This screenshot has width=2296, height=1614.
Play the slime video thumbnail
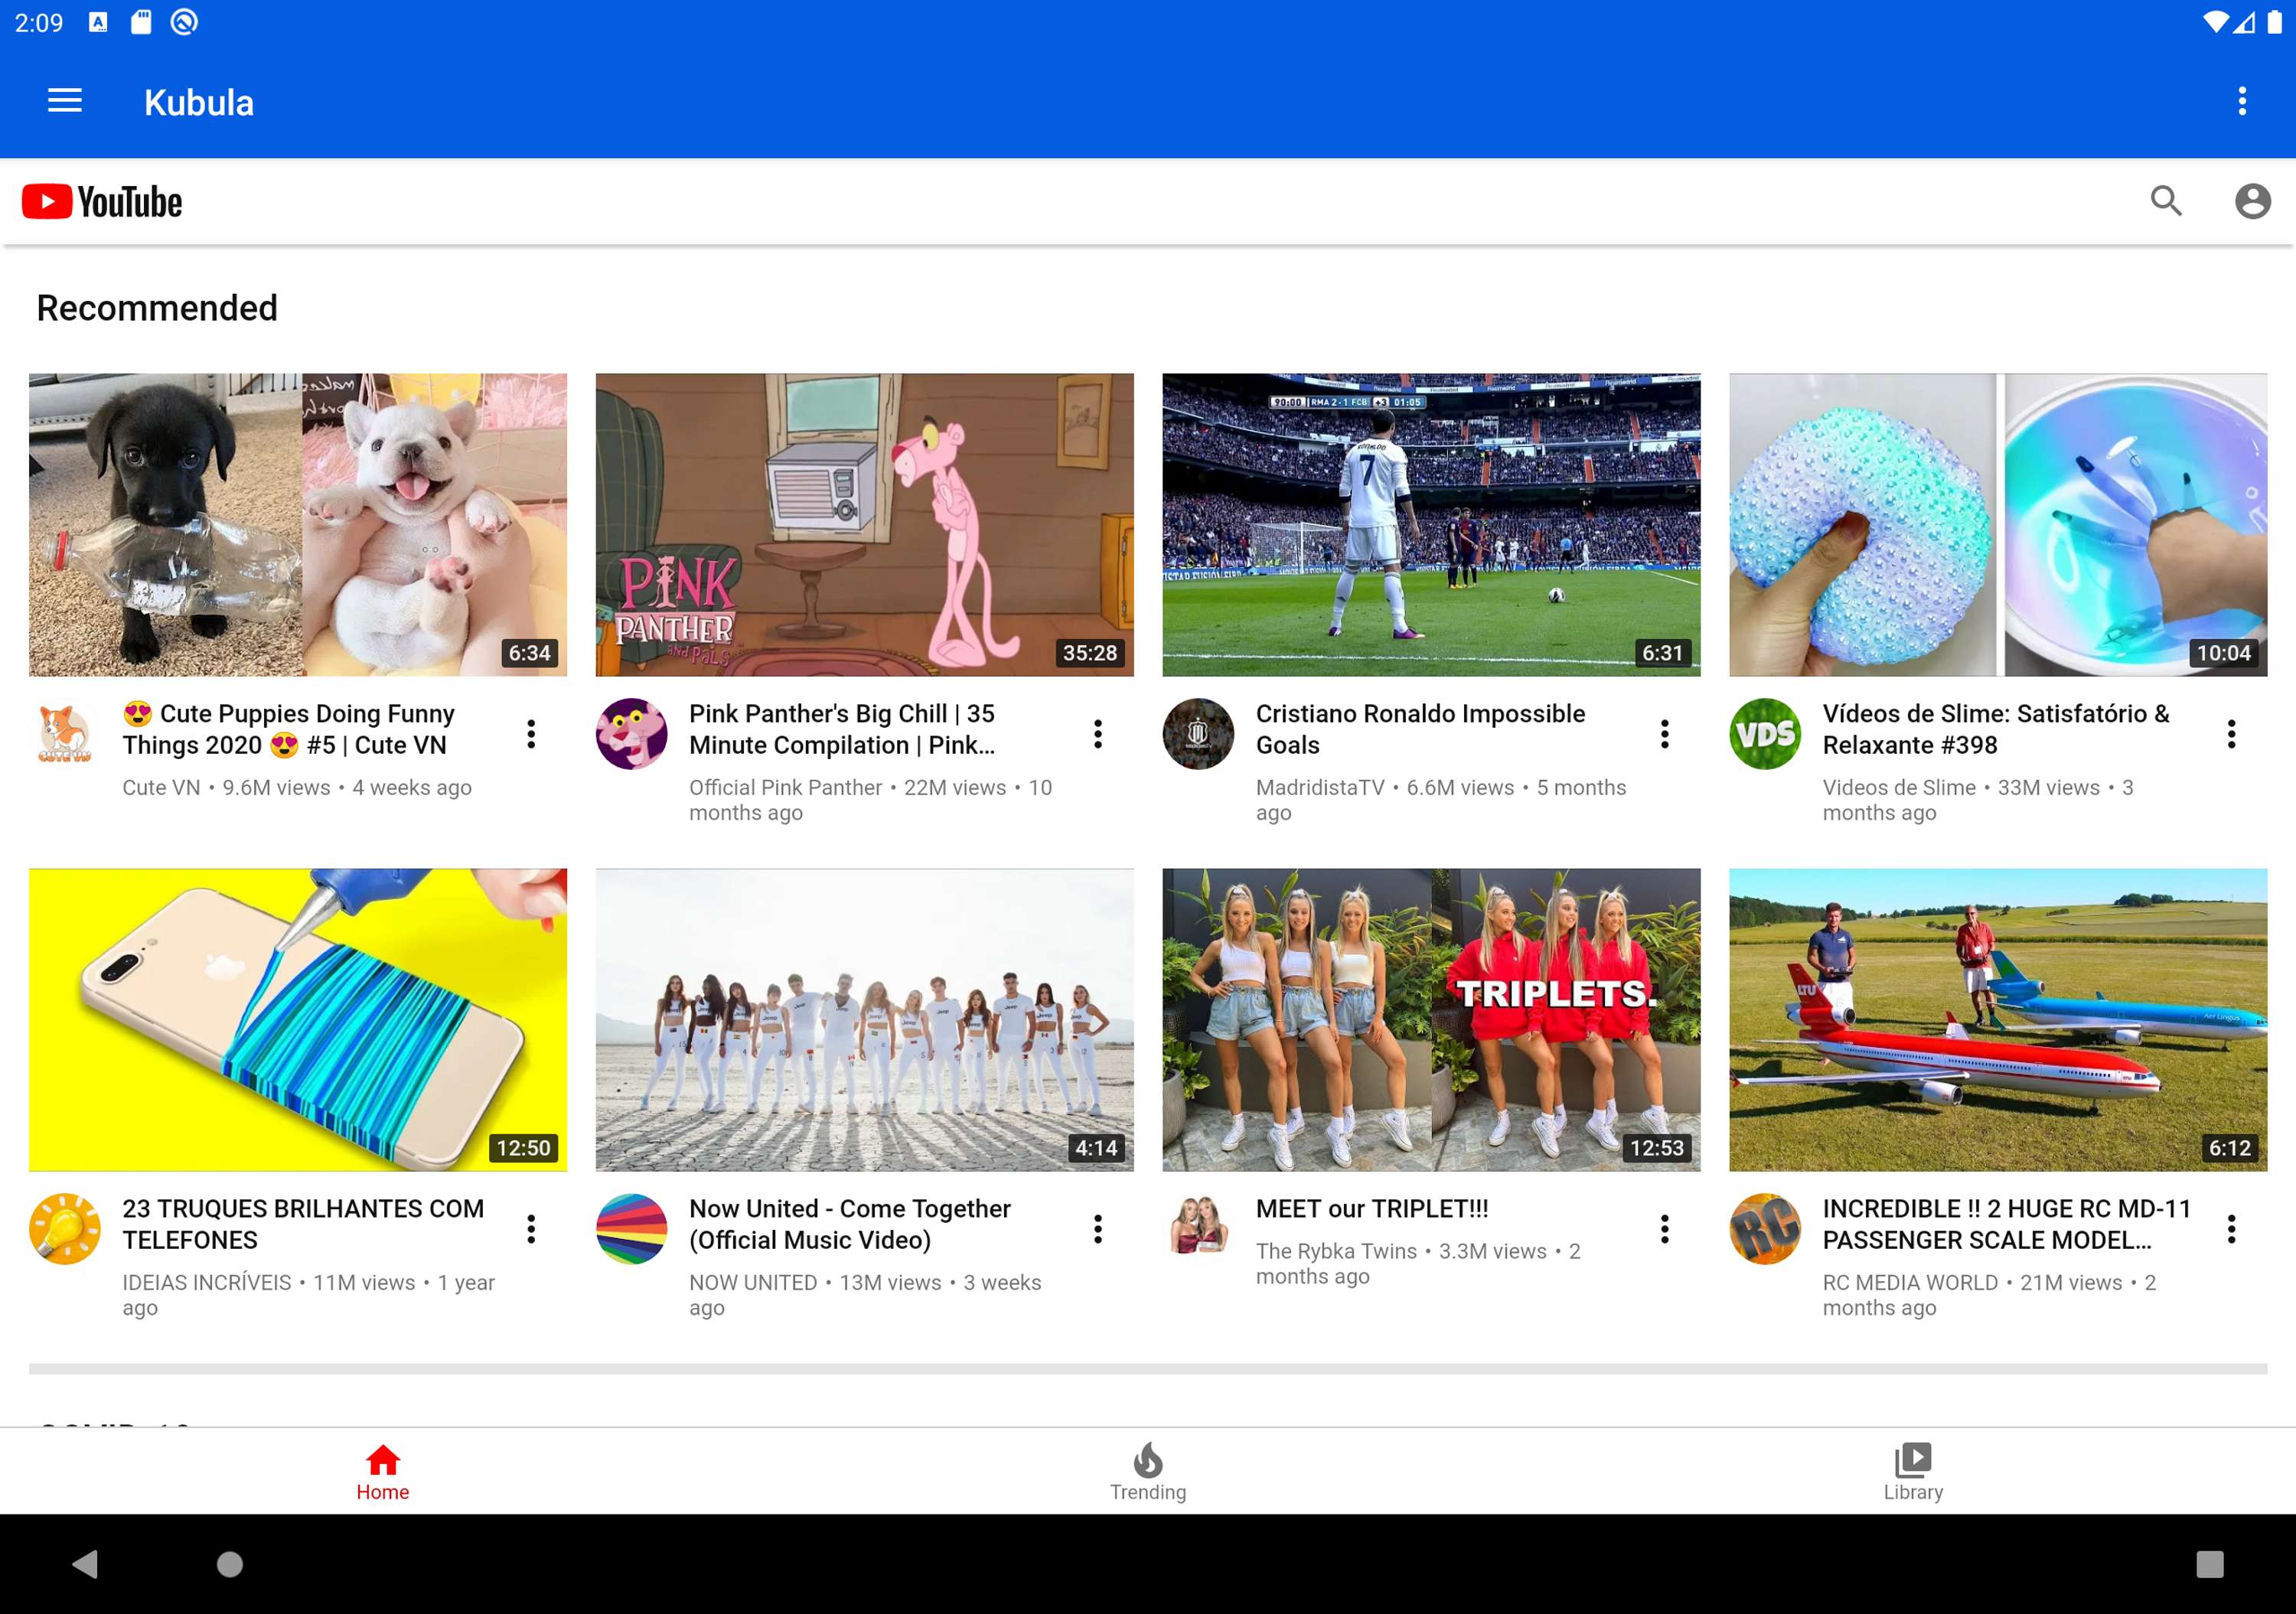(x=1998, y=525)
